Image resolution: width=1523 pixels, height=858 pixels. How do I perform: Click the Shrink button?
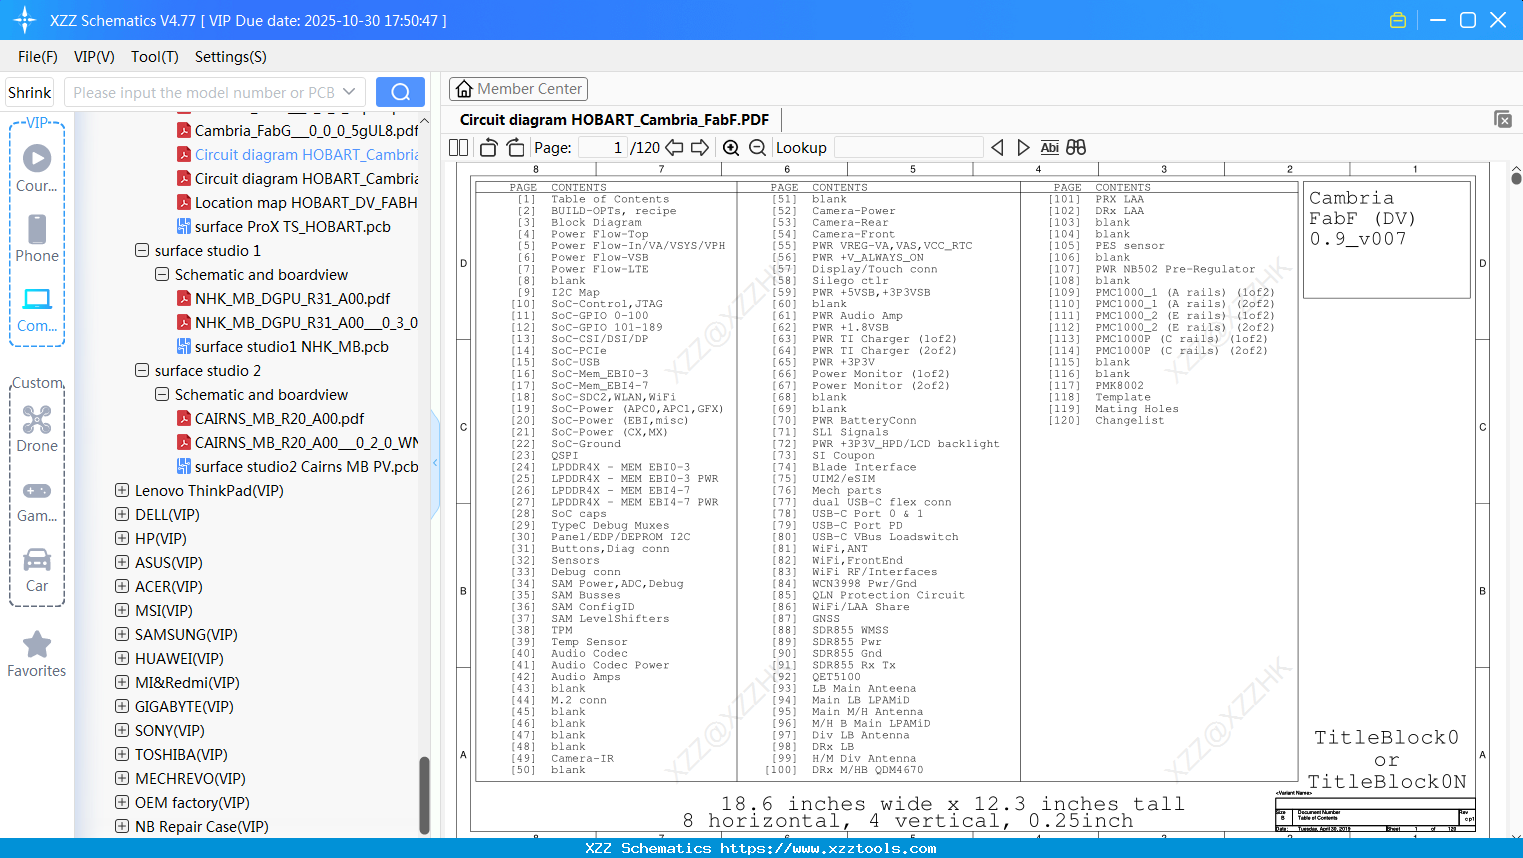pyautogui.click(x=30, y=92)
